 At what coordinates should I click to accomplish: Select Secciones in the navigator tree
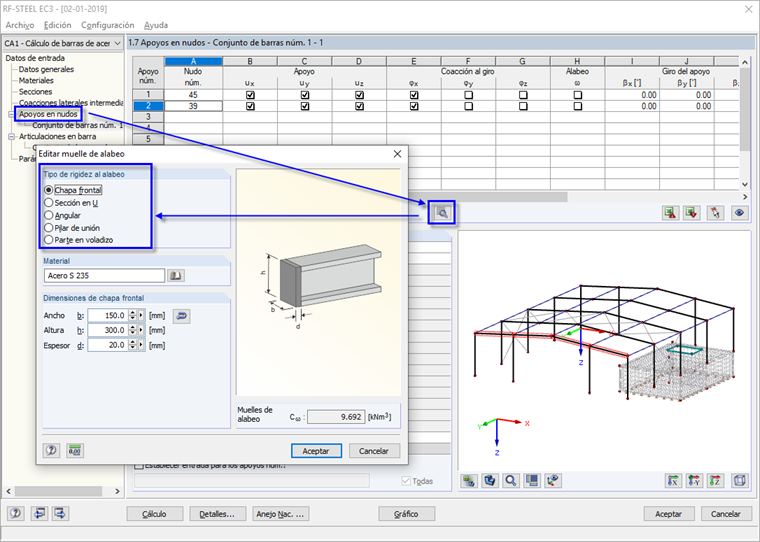(35, 92)
